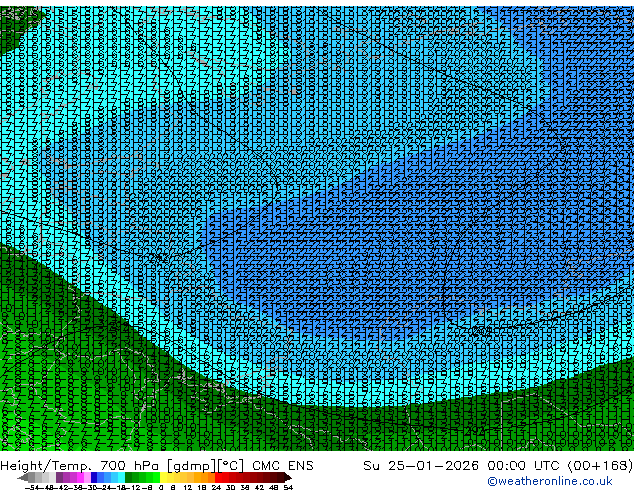Click the 'CMC ENS' model label

pyautogui.click(x=283, y=466)
